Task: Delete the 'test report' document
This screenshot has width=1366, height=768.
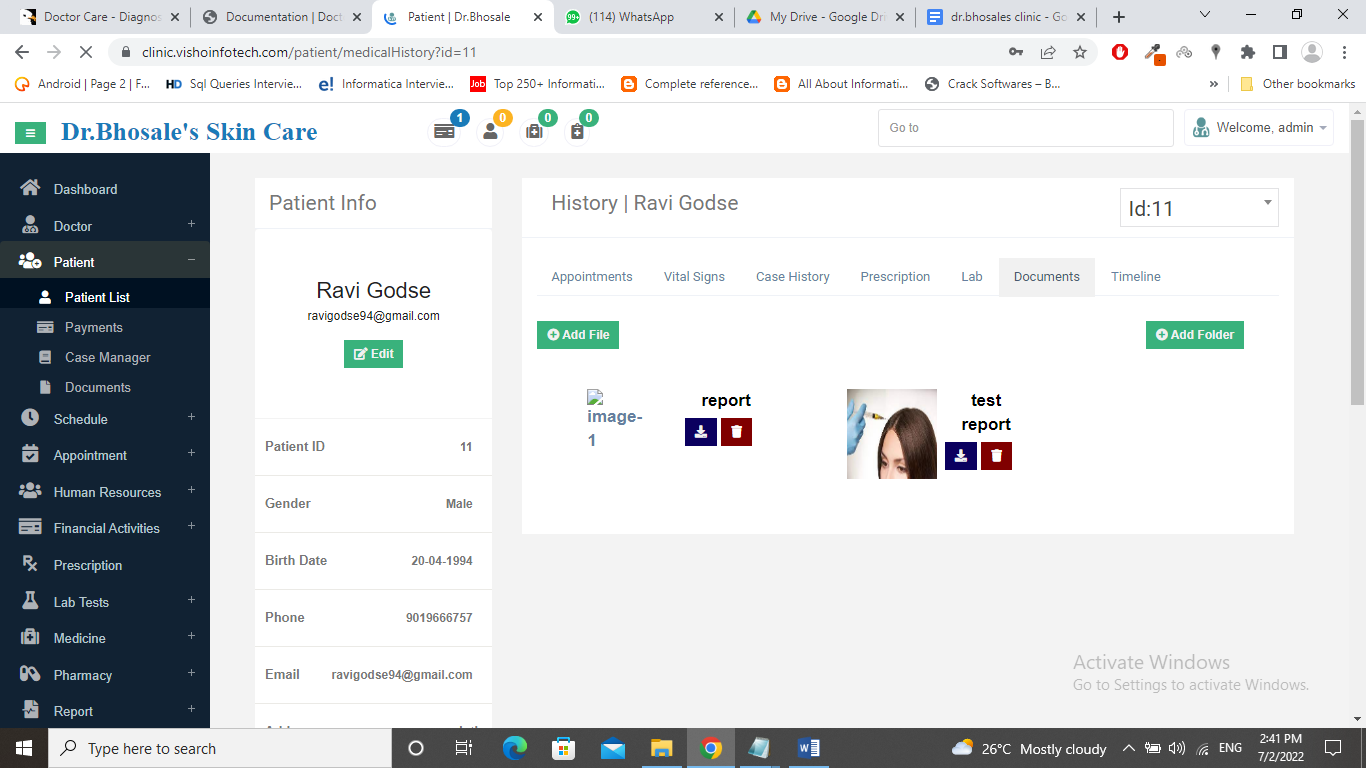Action: click(996, 456)
